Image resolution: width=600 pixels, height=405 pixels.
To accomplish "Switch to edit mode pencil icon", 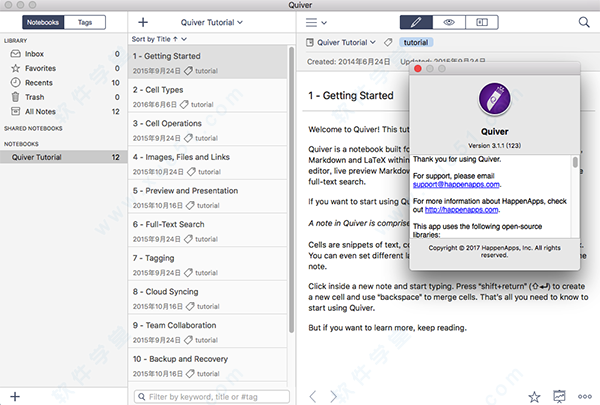I will (416, 23).
